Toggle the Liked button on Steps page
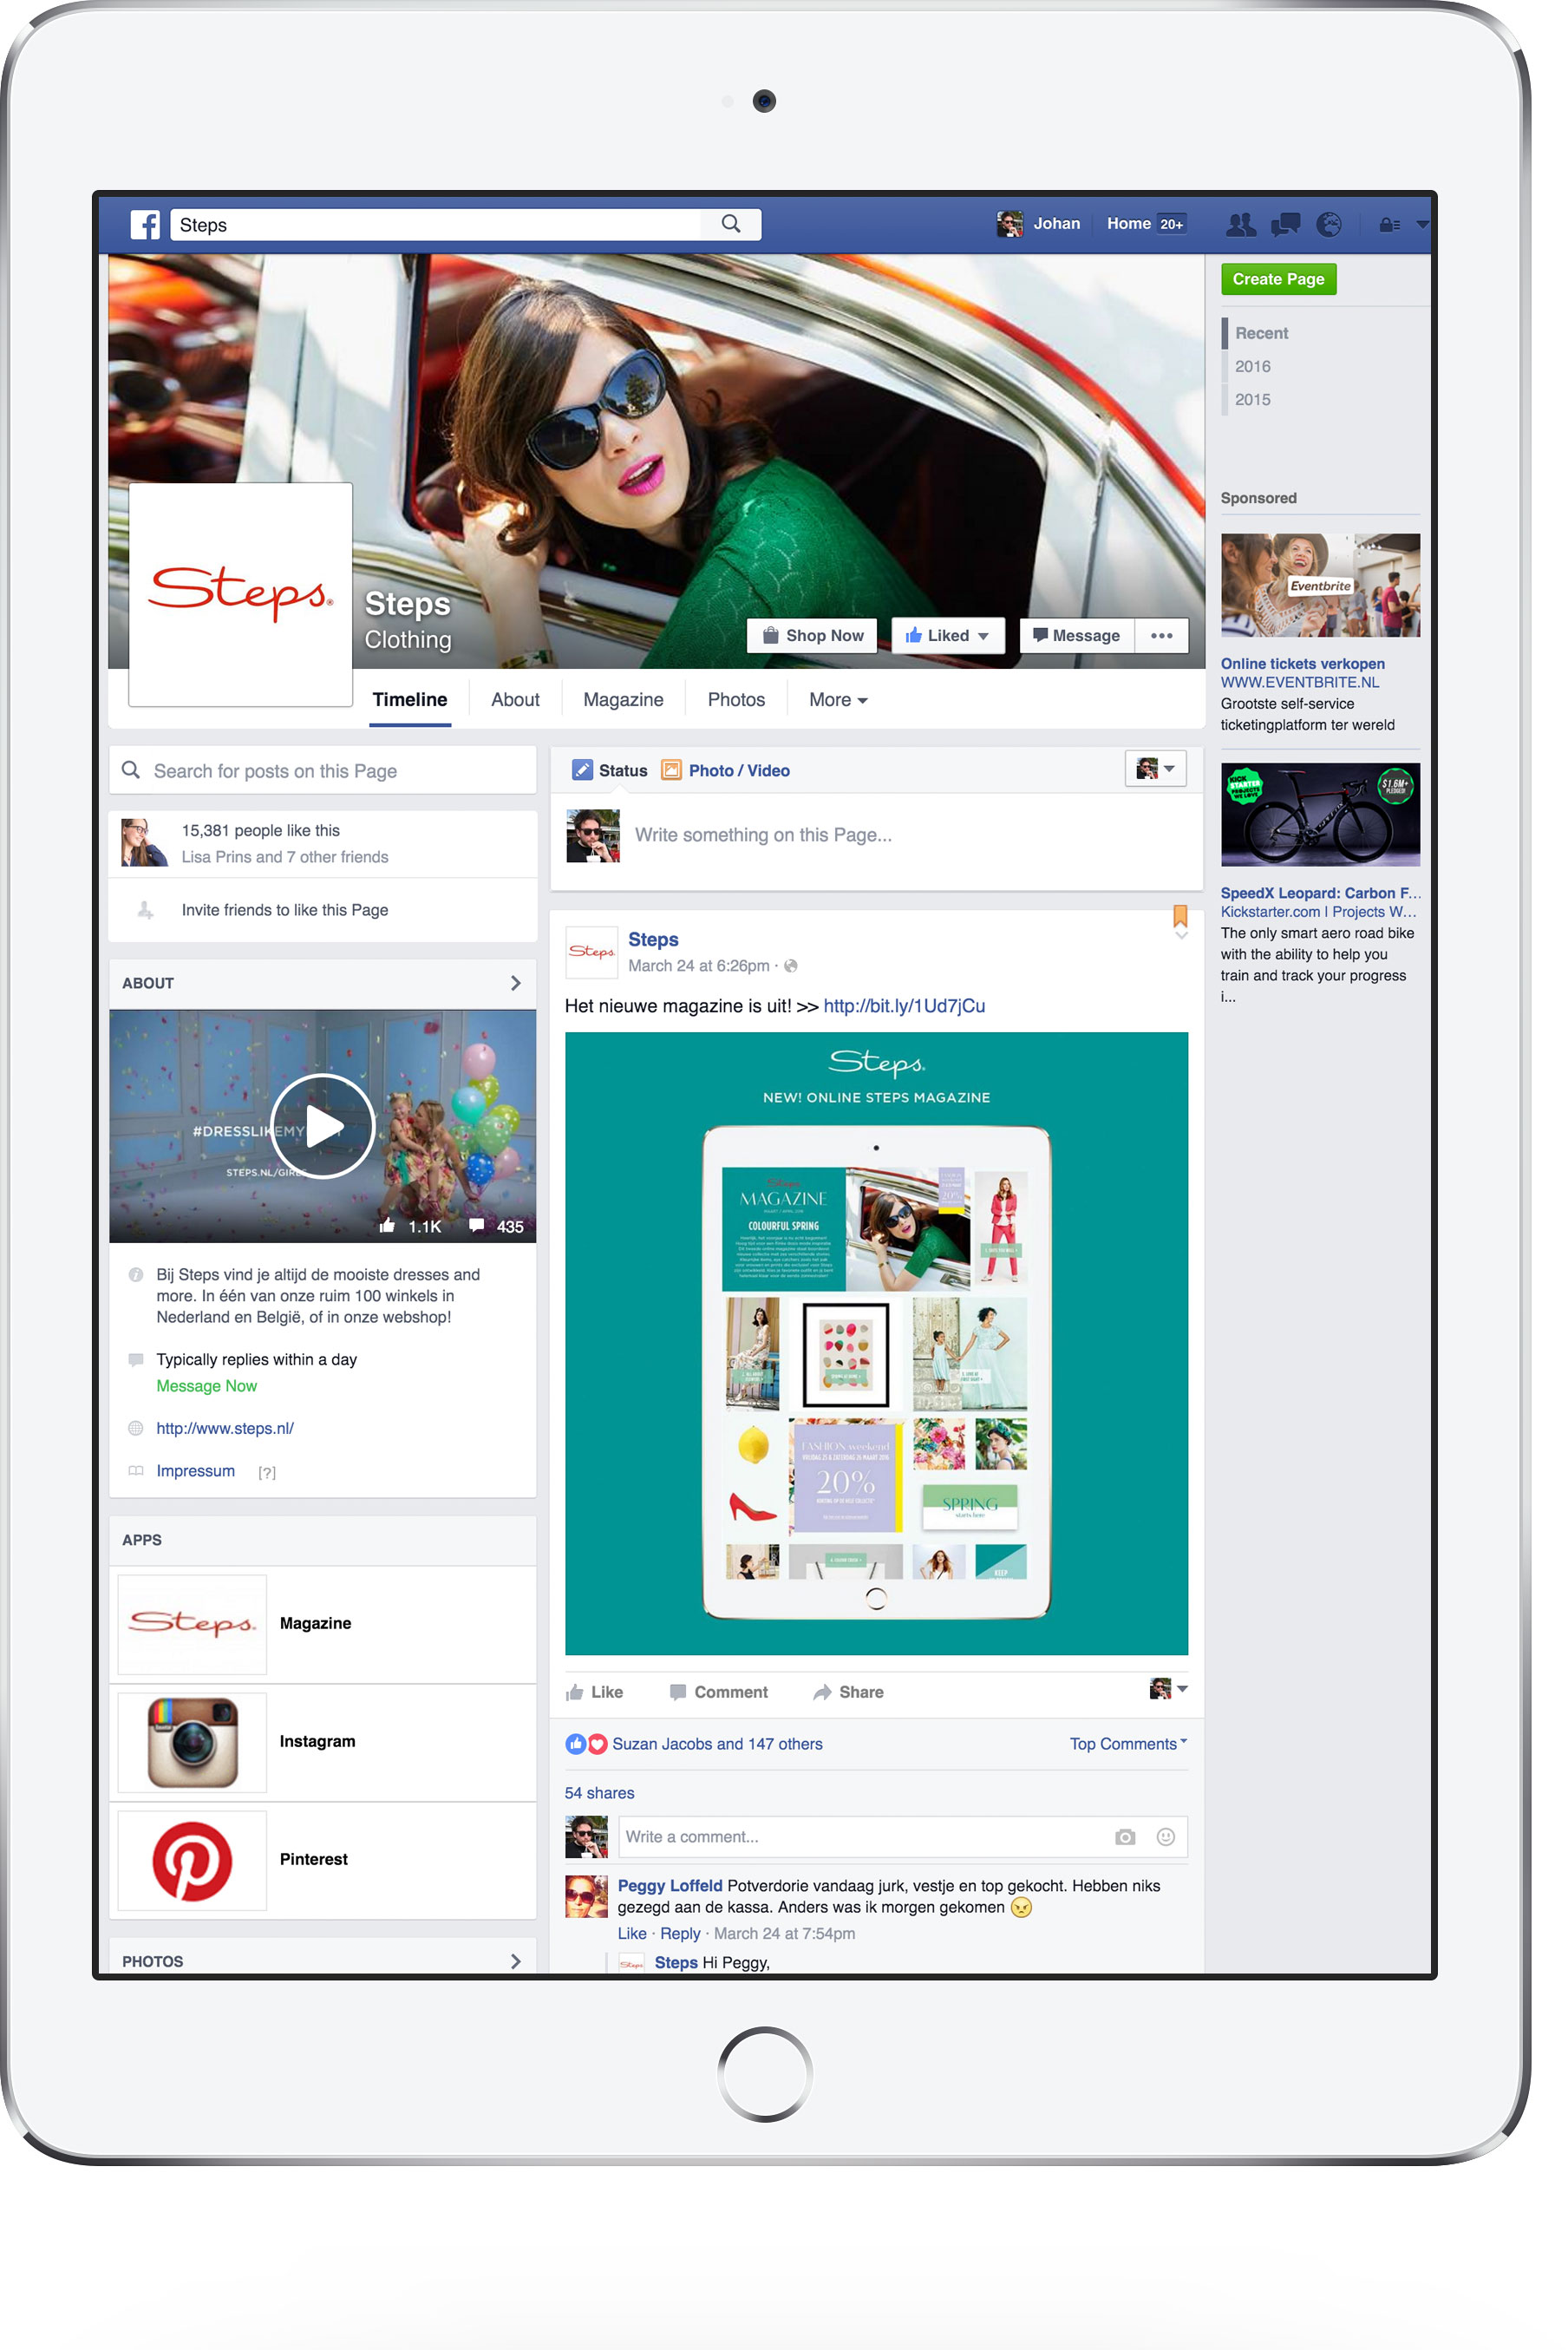The image size is (1568, 2350). coord(947,636)
